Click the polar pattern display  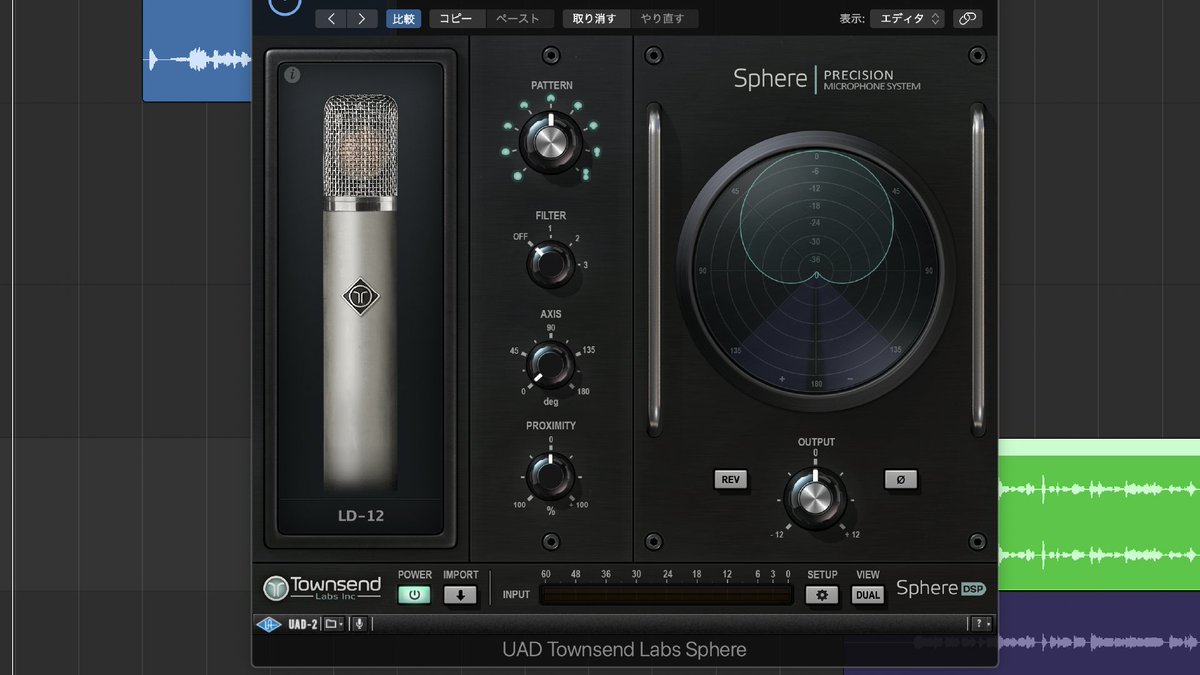pyautogui.click(x=816, y=270)
